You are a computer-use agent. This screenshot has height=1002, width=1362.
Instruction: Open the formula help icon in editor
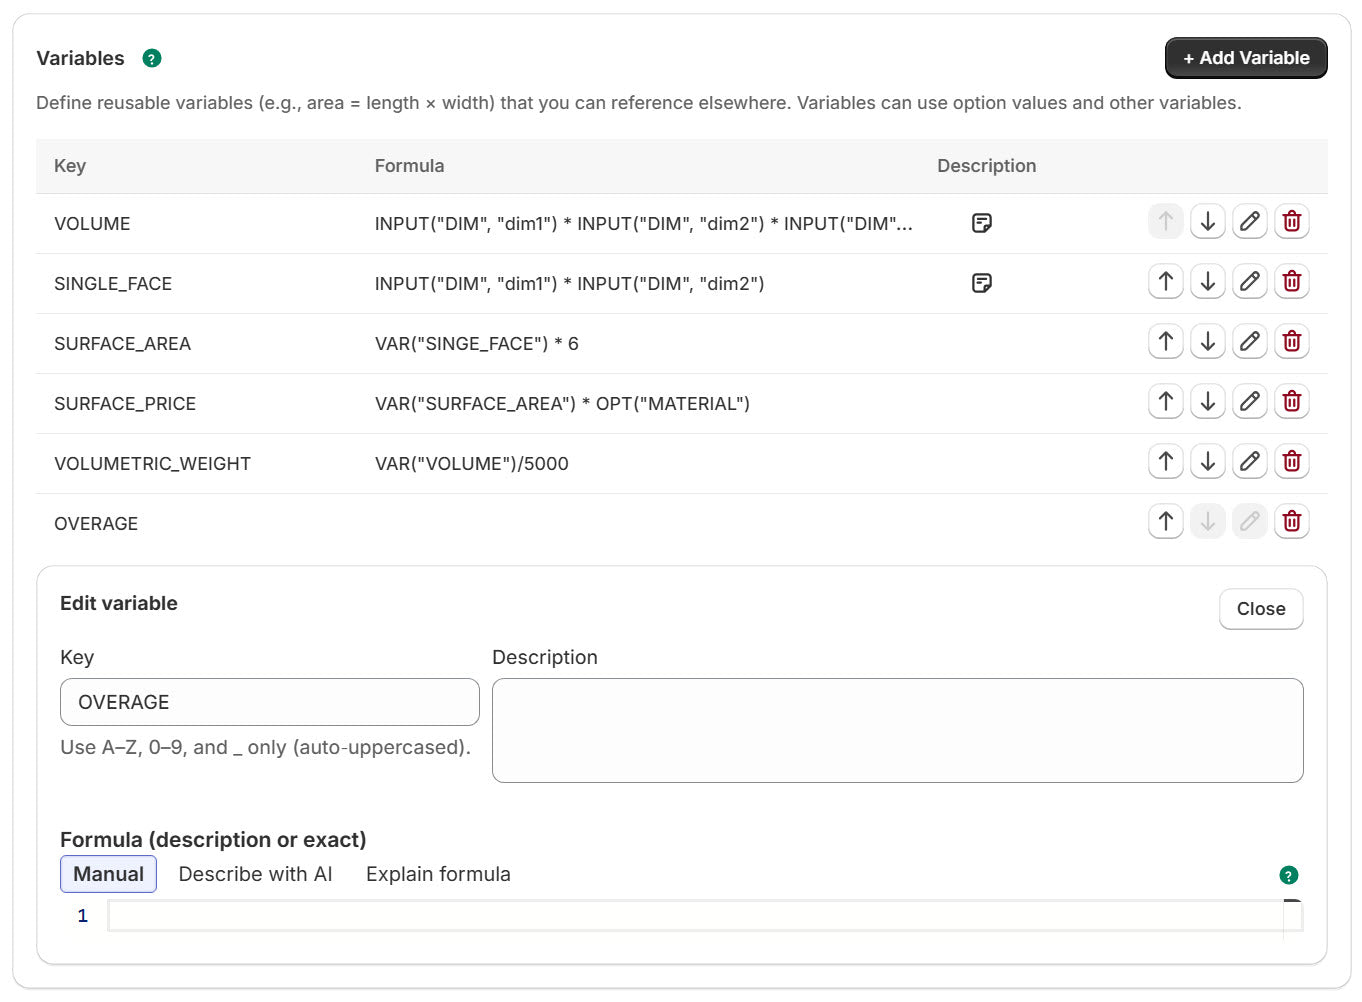(1289, 875)
